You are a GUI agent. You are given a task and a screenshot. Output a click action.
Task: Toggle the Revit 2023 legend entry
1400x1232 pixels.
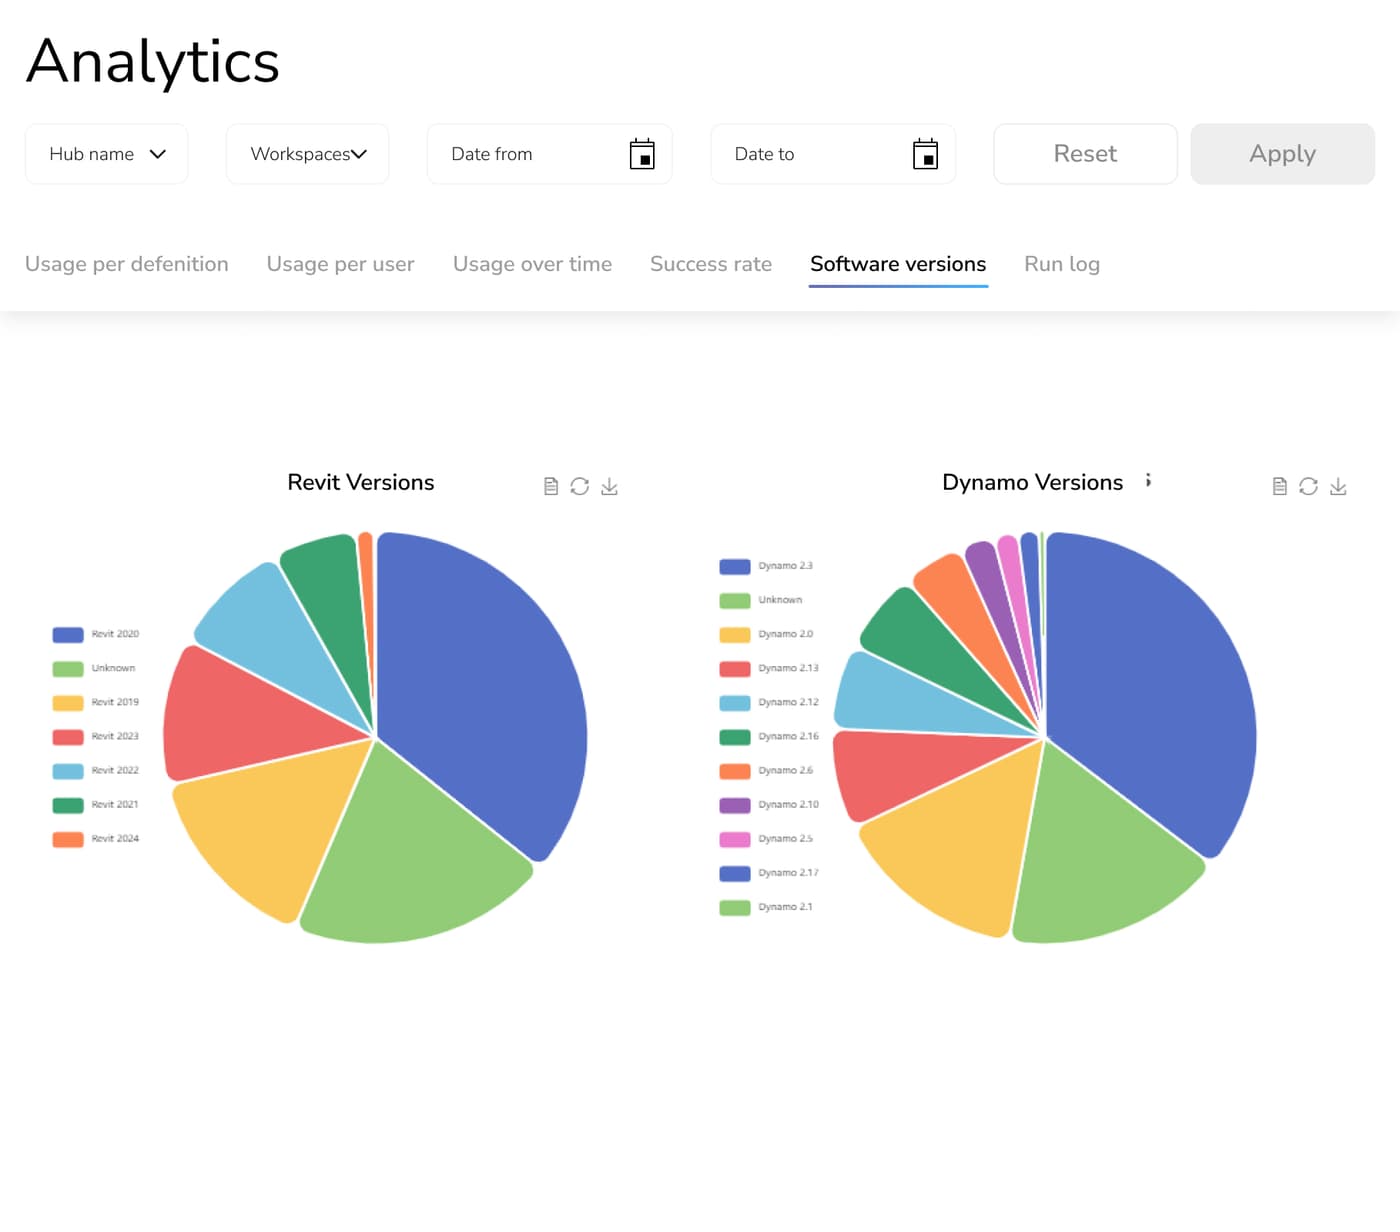pos(96,736)
